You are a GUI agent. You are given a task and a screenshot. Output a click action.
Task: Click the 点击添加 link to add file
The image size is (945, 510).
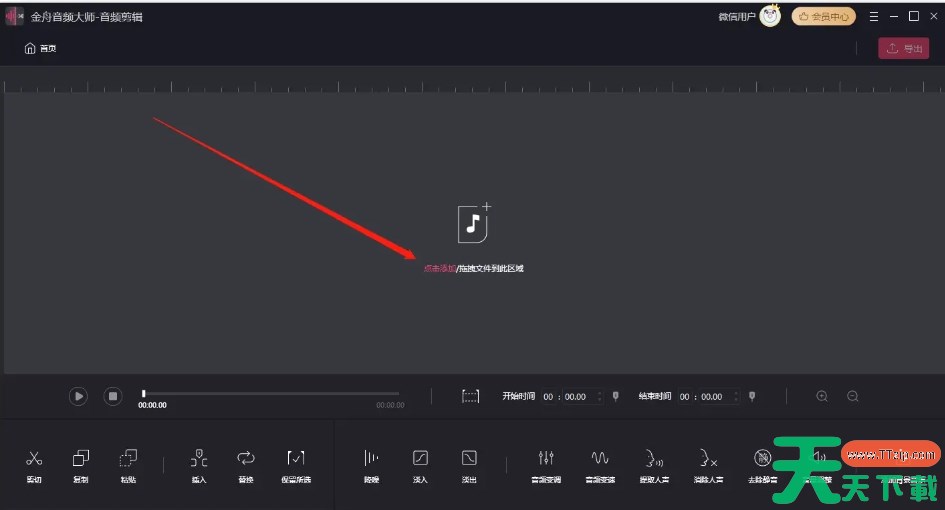[439, 268]
